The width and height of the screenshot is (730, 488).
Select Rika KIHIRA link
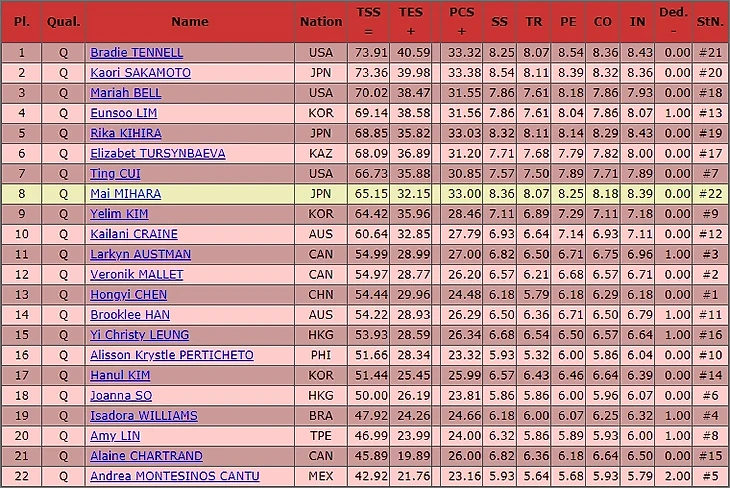pos(126,133)
